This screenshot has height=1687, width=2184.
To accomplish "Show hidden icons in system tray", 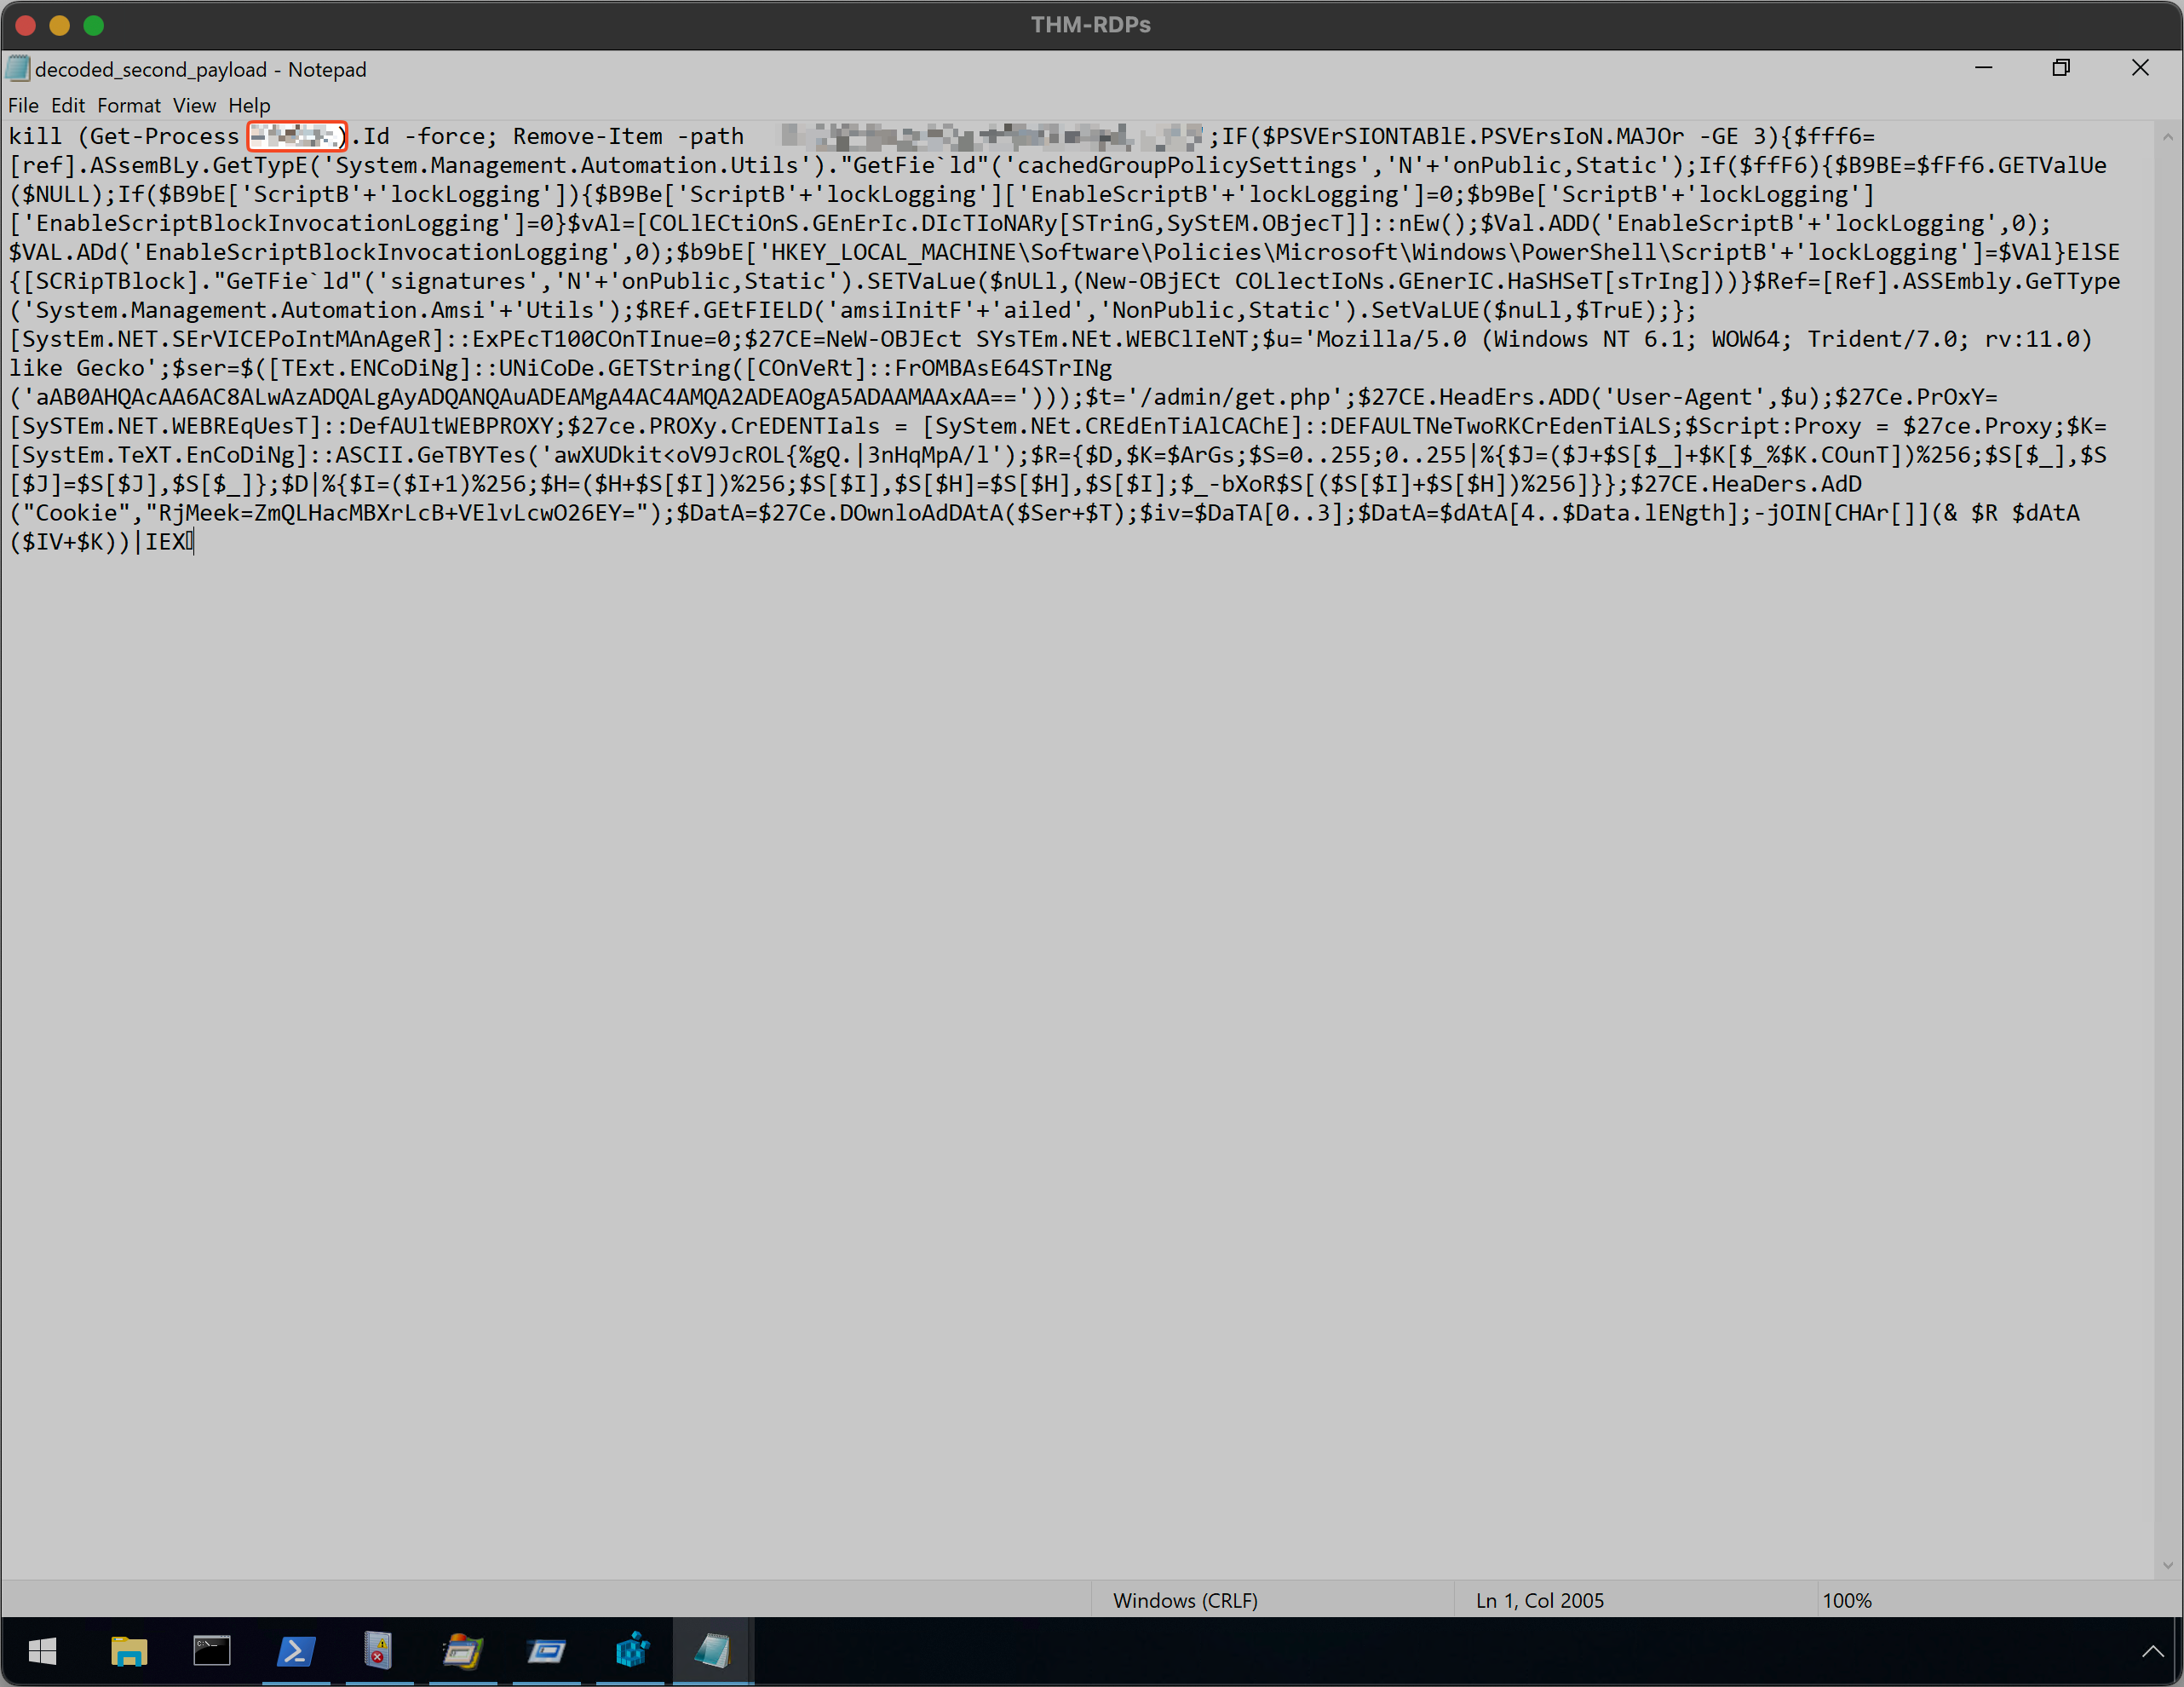I will click(2152, 1651).
